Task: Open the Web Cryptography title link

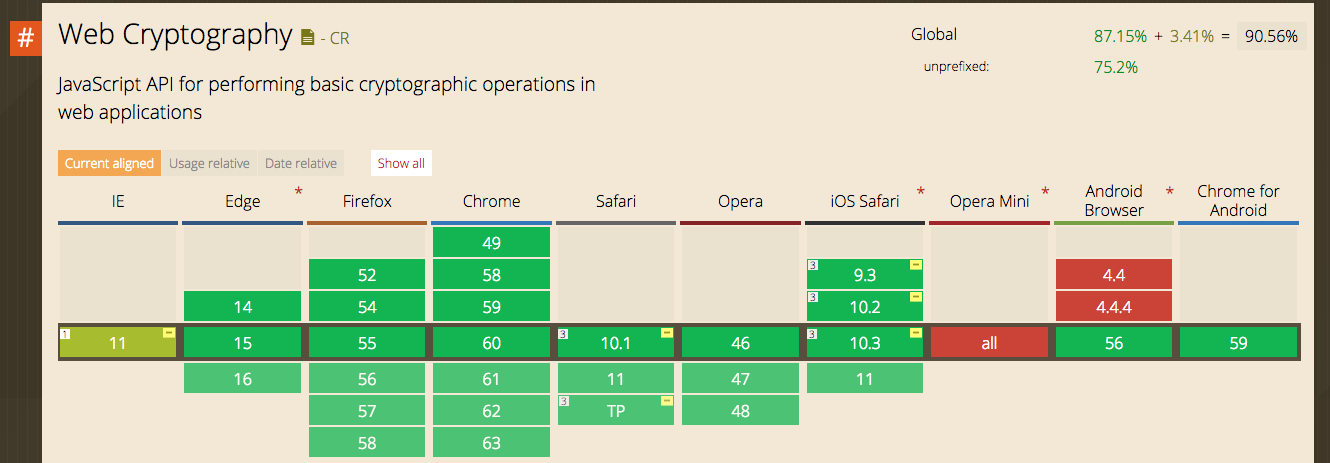Action: pyautogui.click(x=175, y=35)
